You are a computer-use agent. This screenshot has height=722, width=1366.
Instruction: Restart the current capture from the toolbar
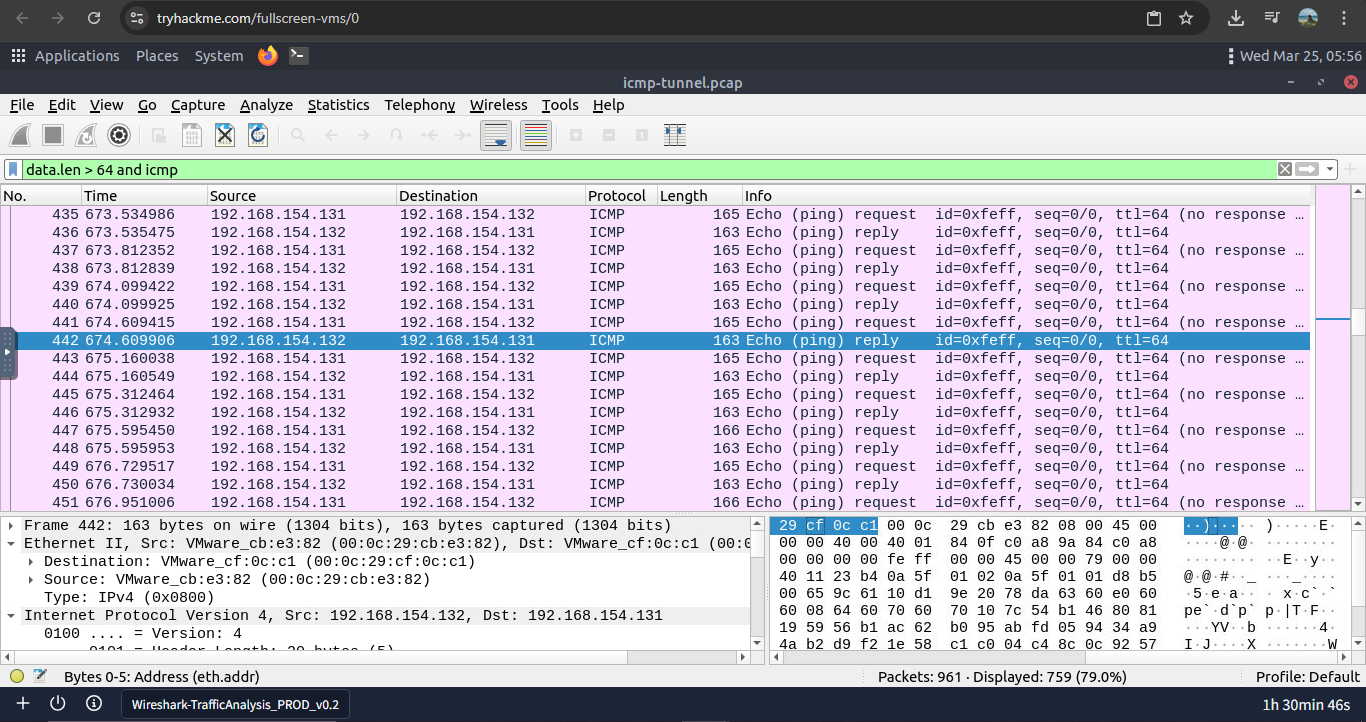(x=86, y=135)
